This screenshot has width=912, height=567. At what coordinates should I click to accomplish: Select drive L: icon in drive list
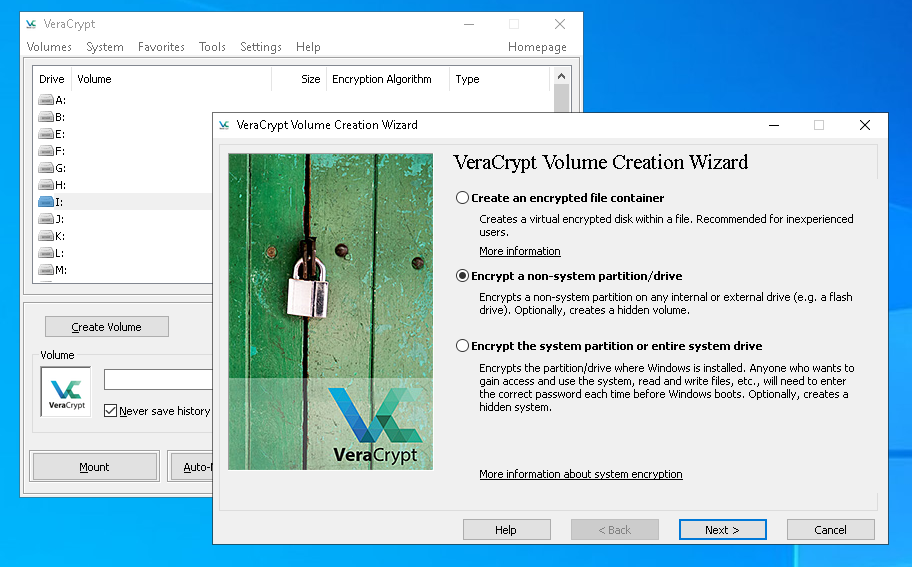pos(46,253)
